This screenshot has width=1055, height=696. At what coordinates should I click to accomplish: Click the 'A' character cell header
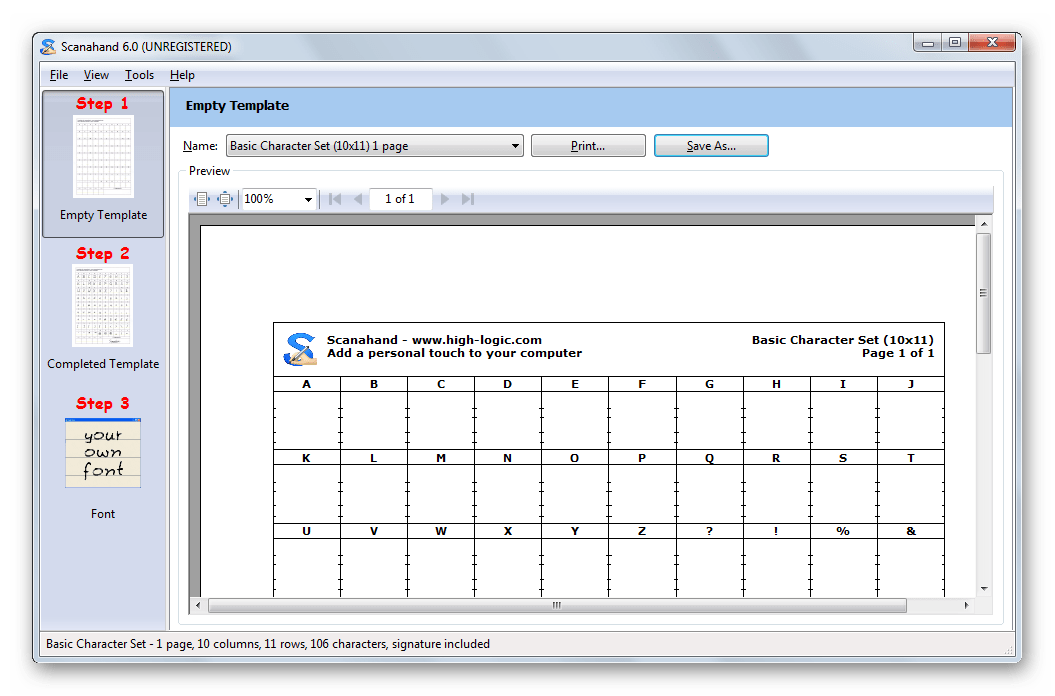tap(307, 384)
